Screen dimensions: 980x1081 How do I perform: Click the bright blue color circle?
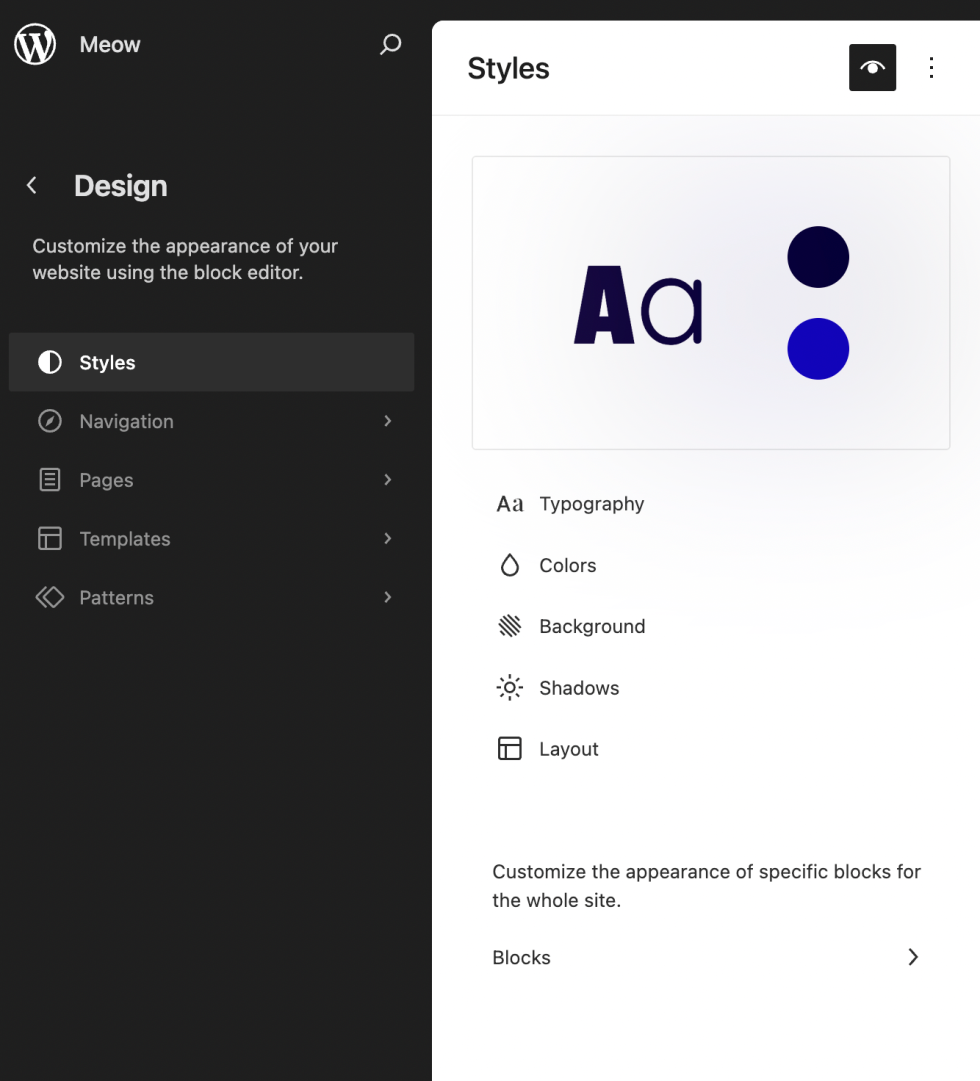click(x=818, y=349)
